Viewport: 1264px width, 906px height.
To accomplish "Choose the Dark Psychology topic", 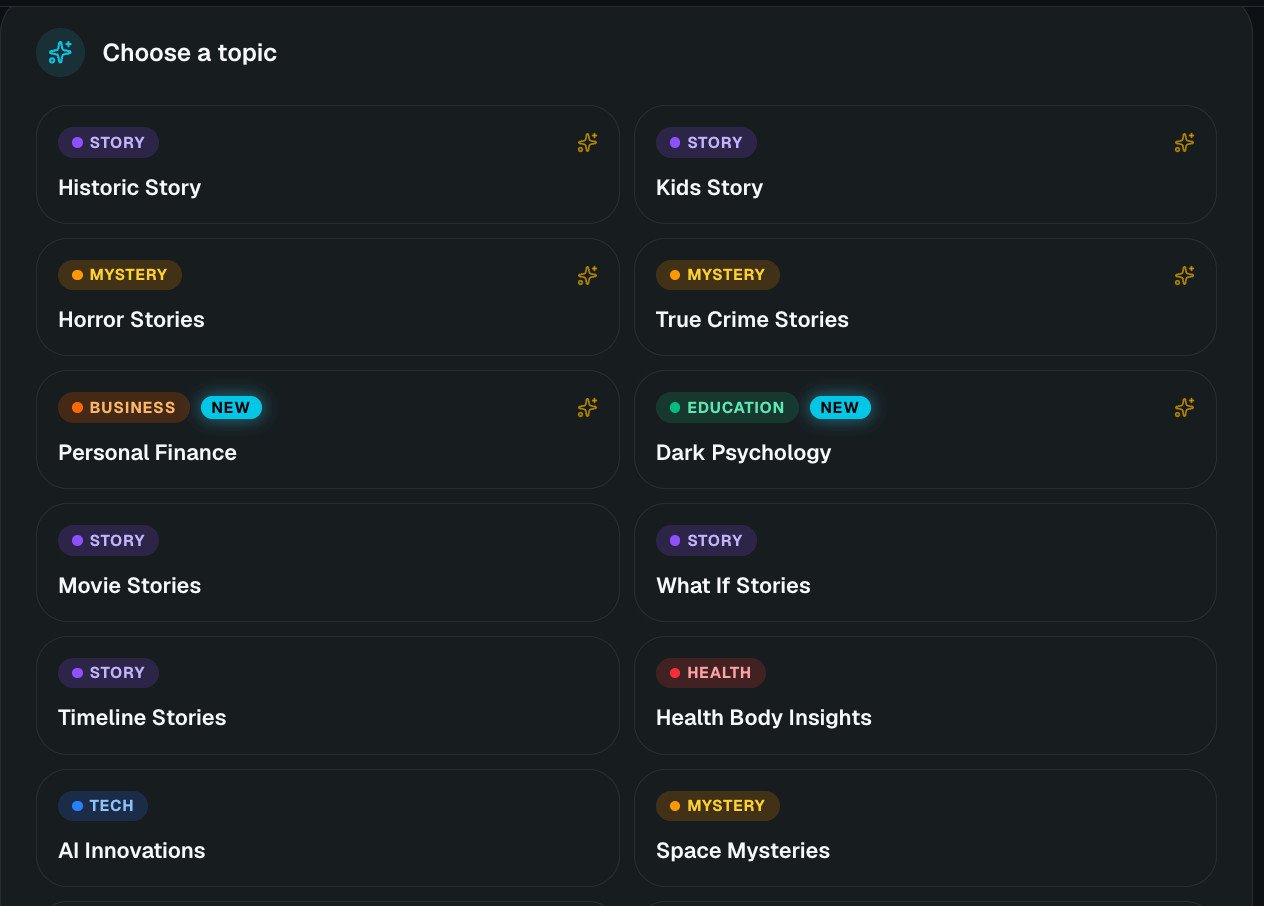I will (925, 430).
